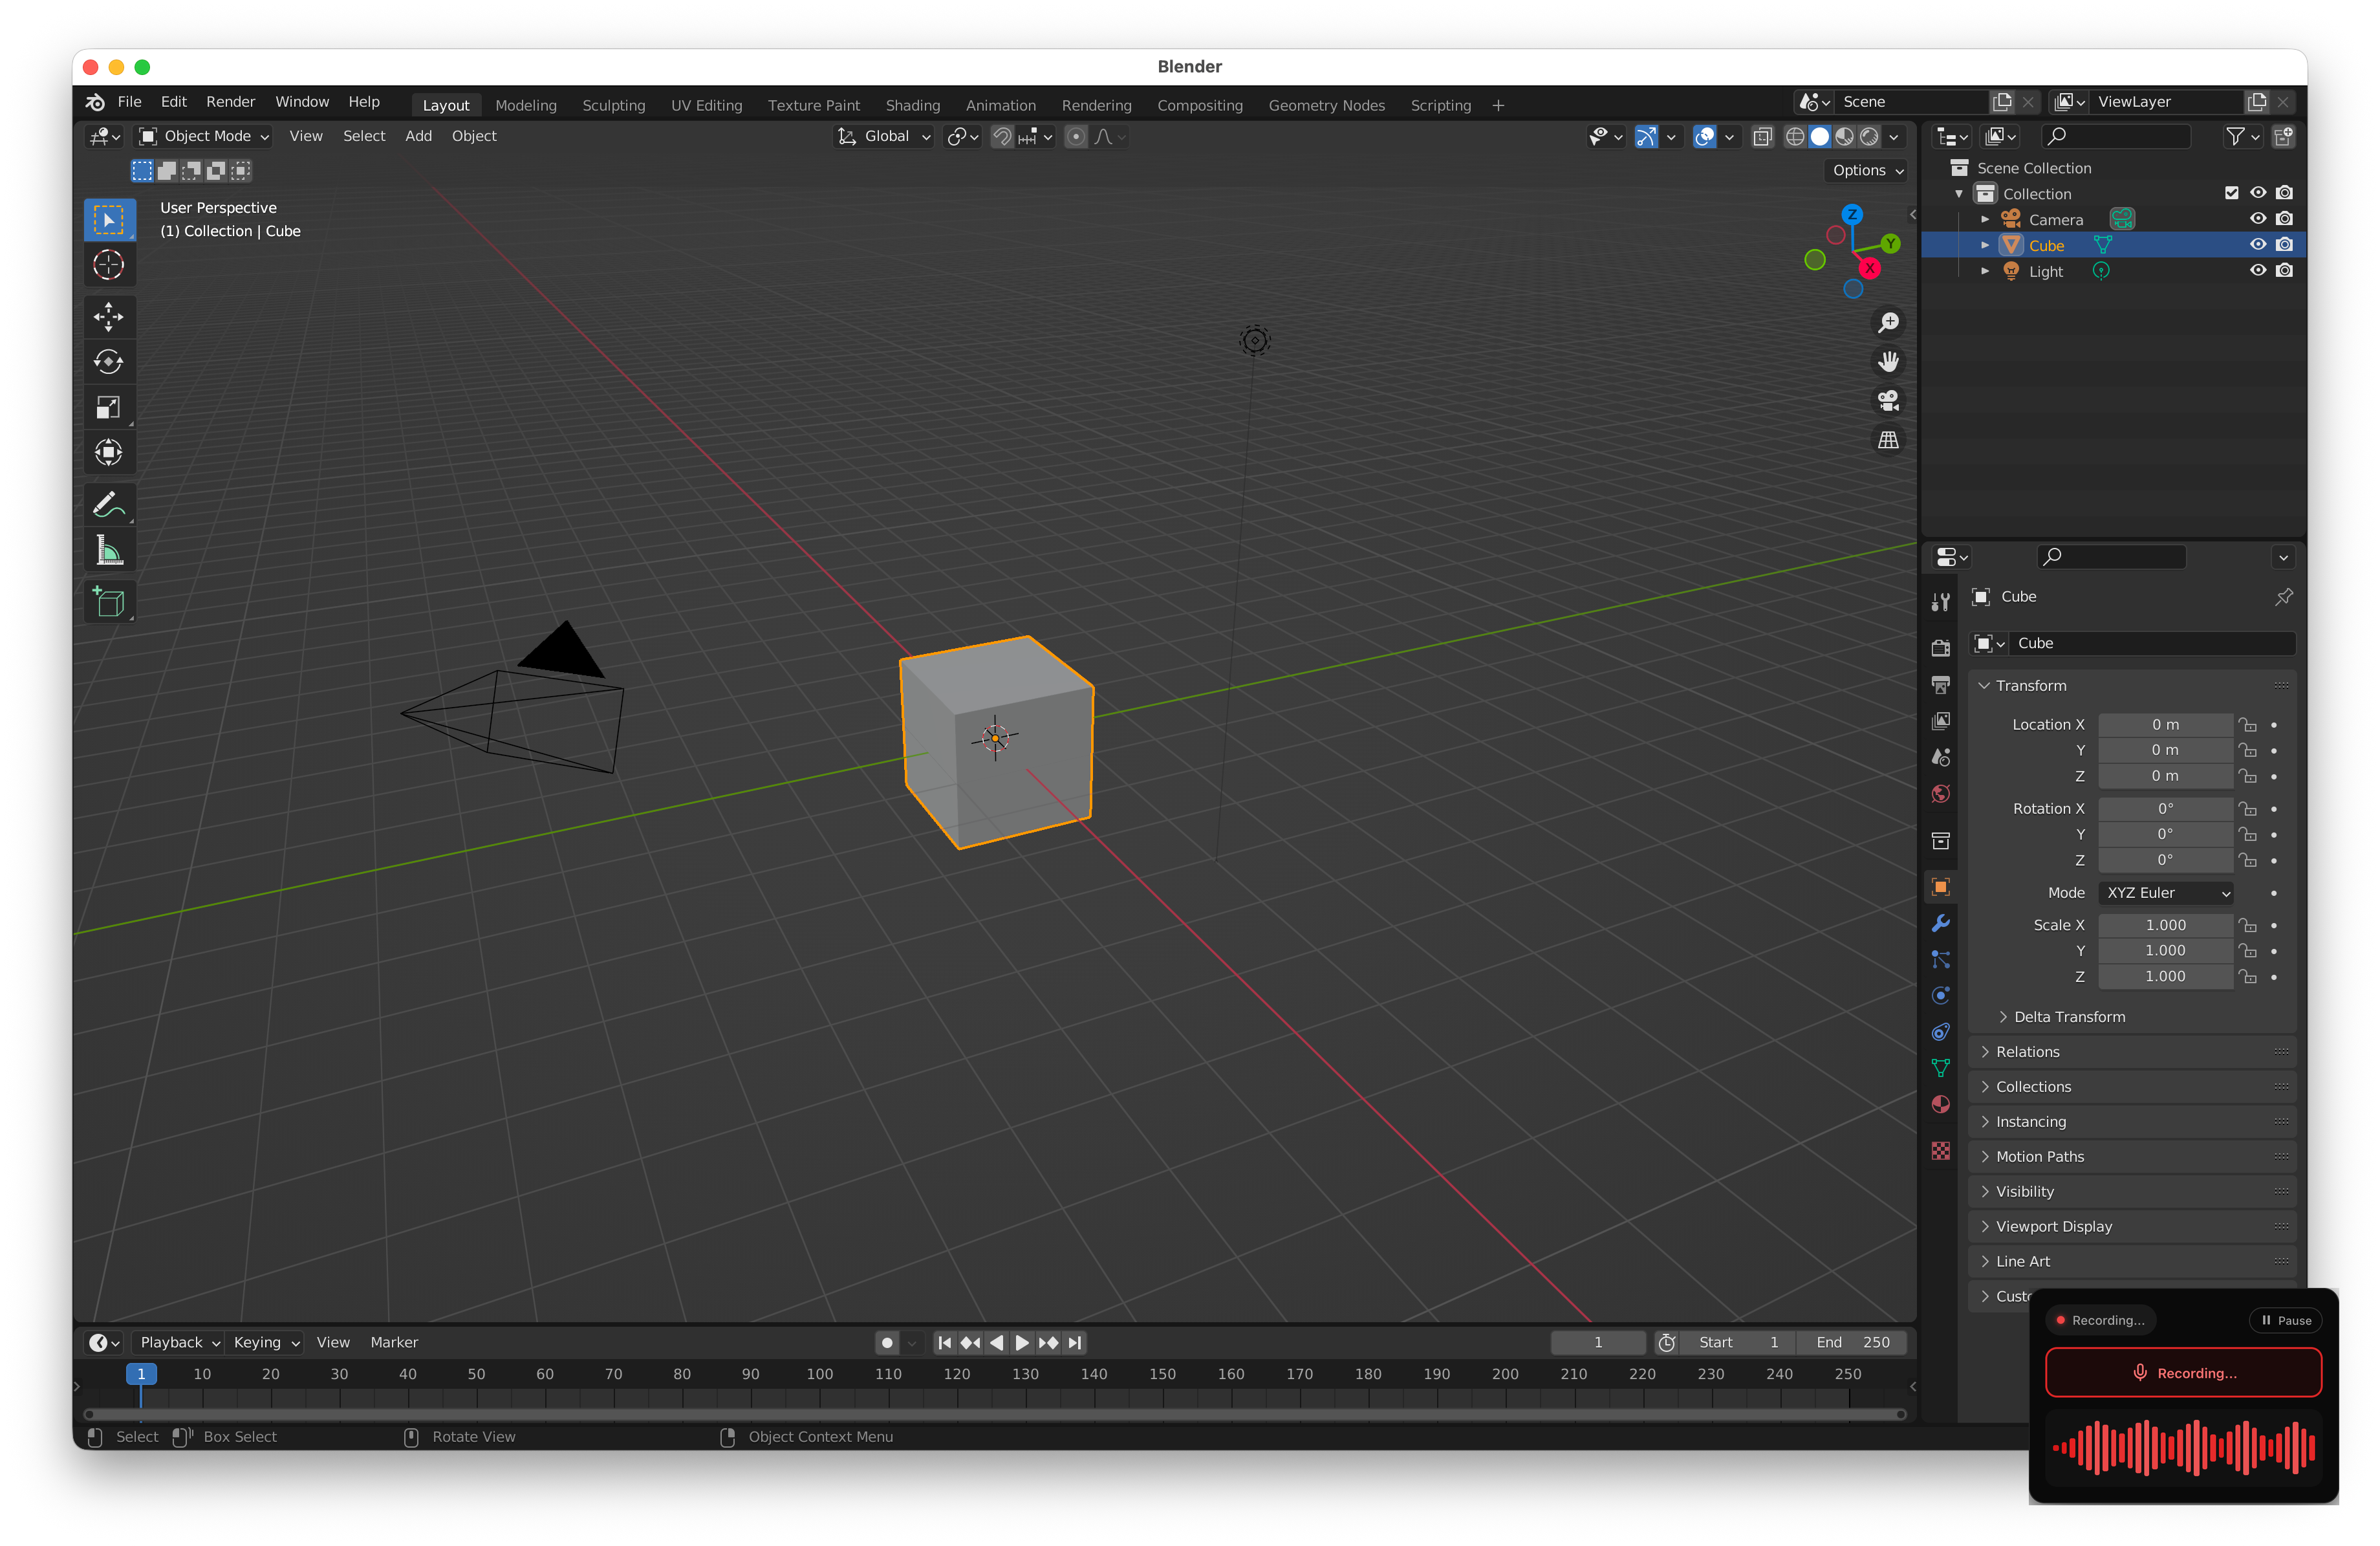Hide the Light object in viewport
This screenshot has width=2380, height=1546.
point(2257,270)
